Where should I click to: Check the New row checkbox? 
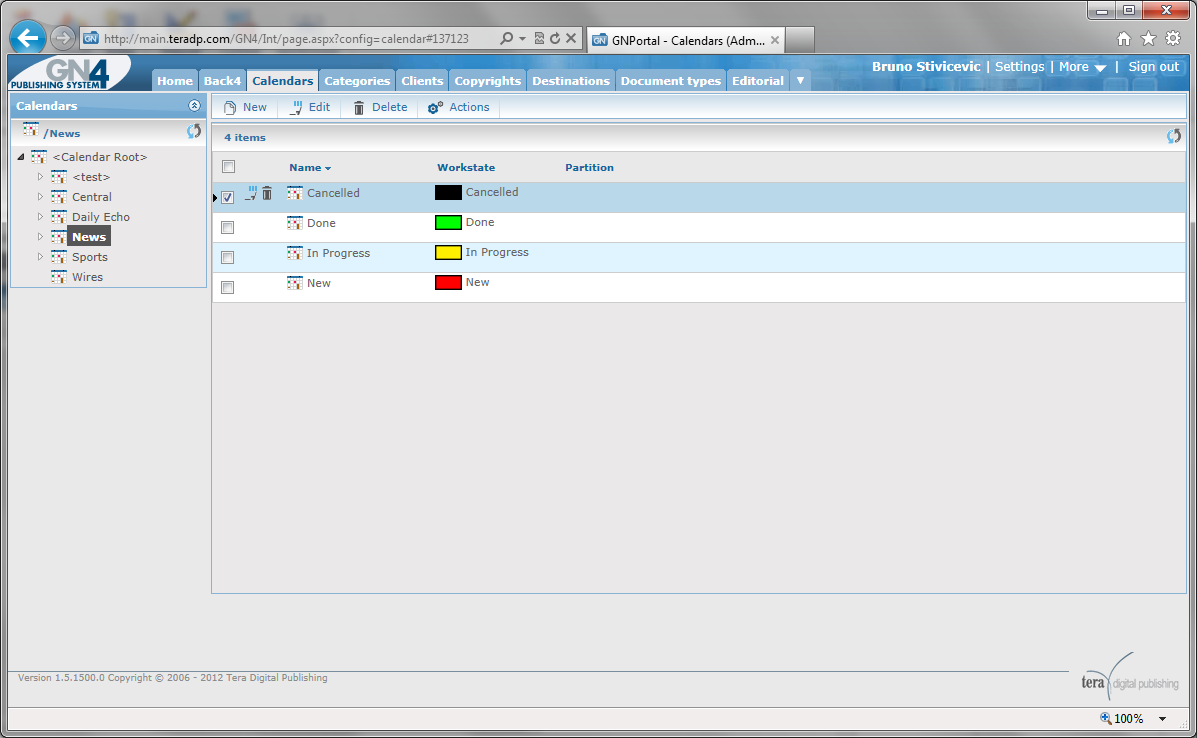pos(227,287)
